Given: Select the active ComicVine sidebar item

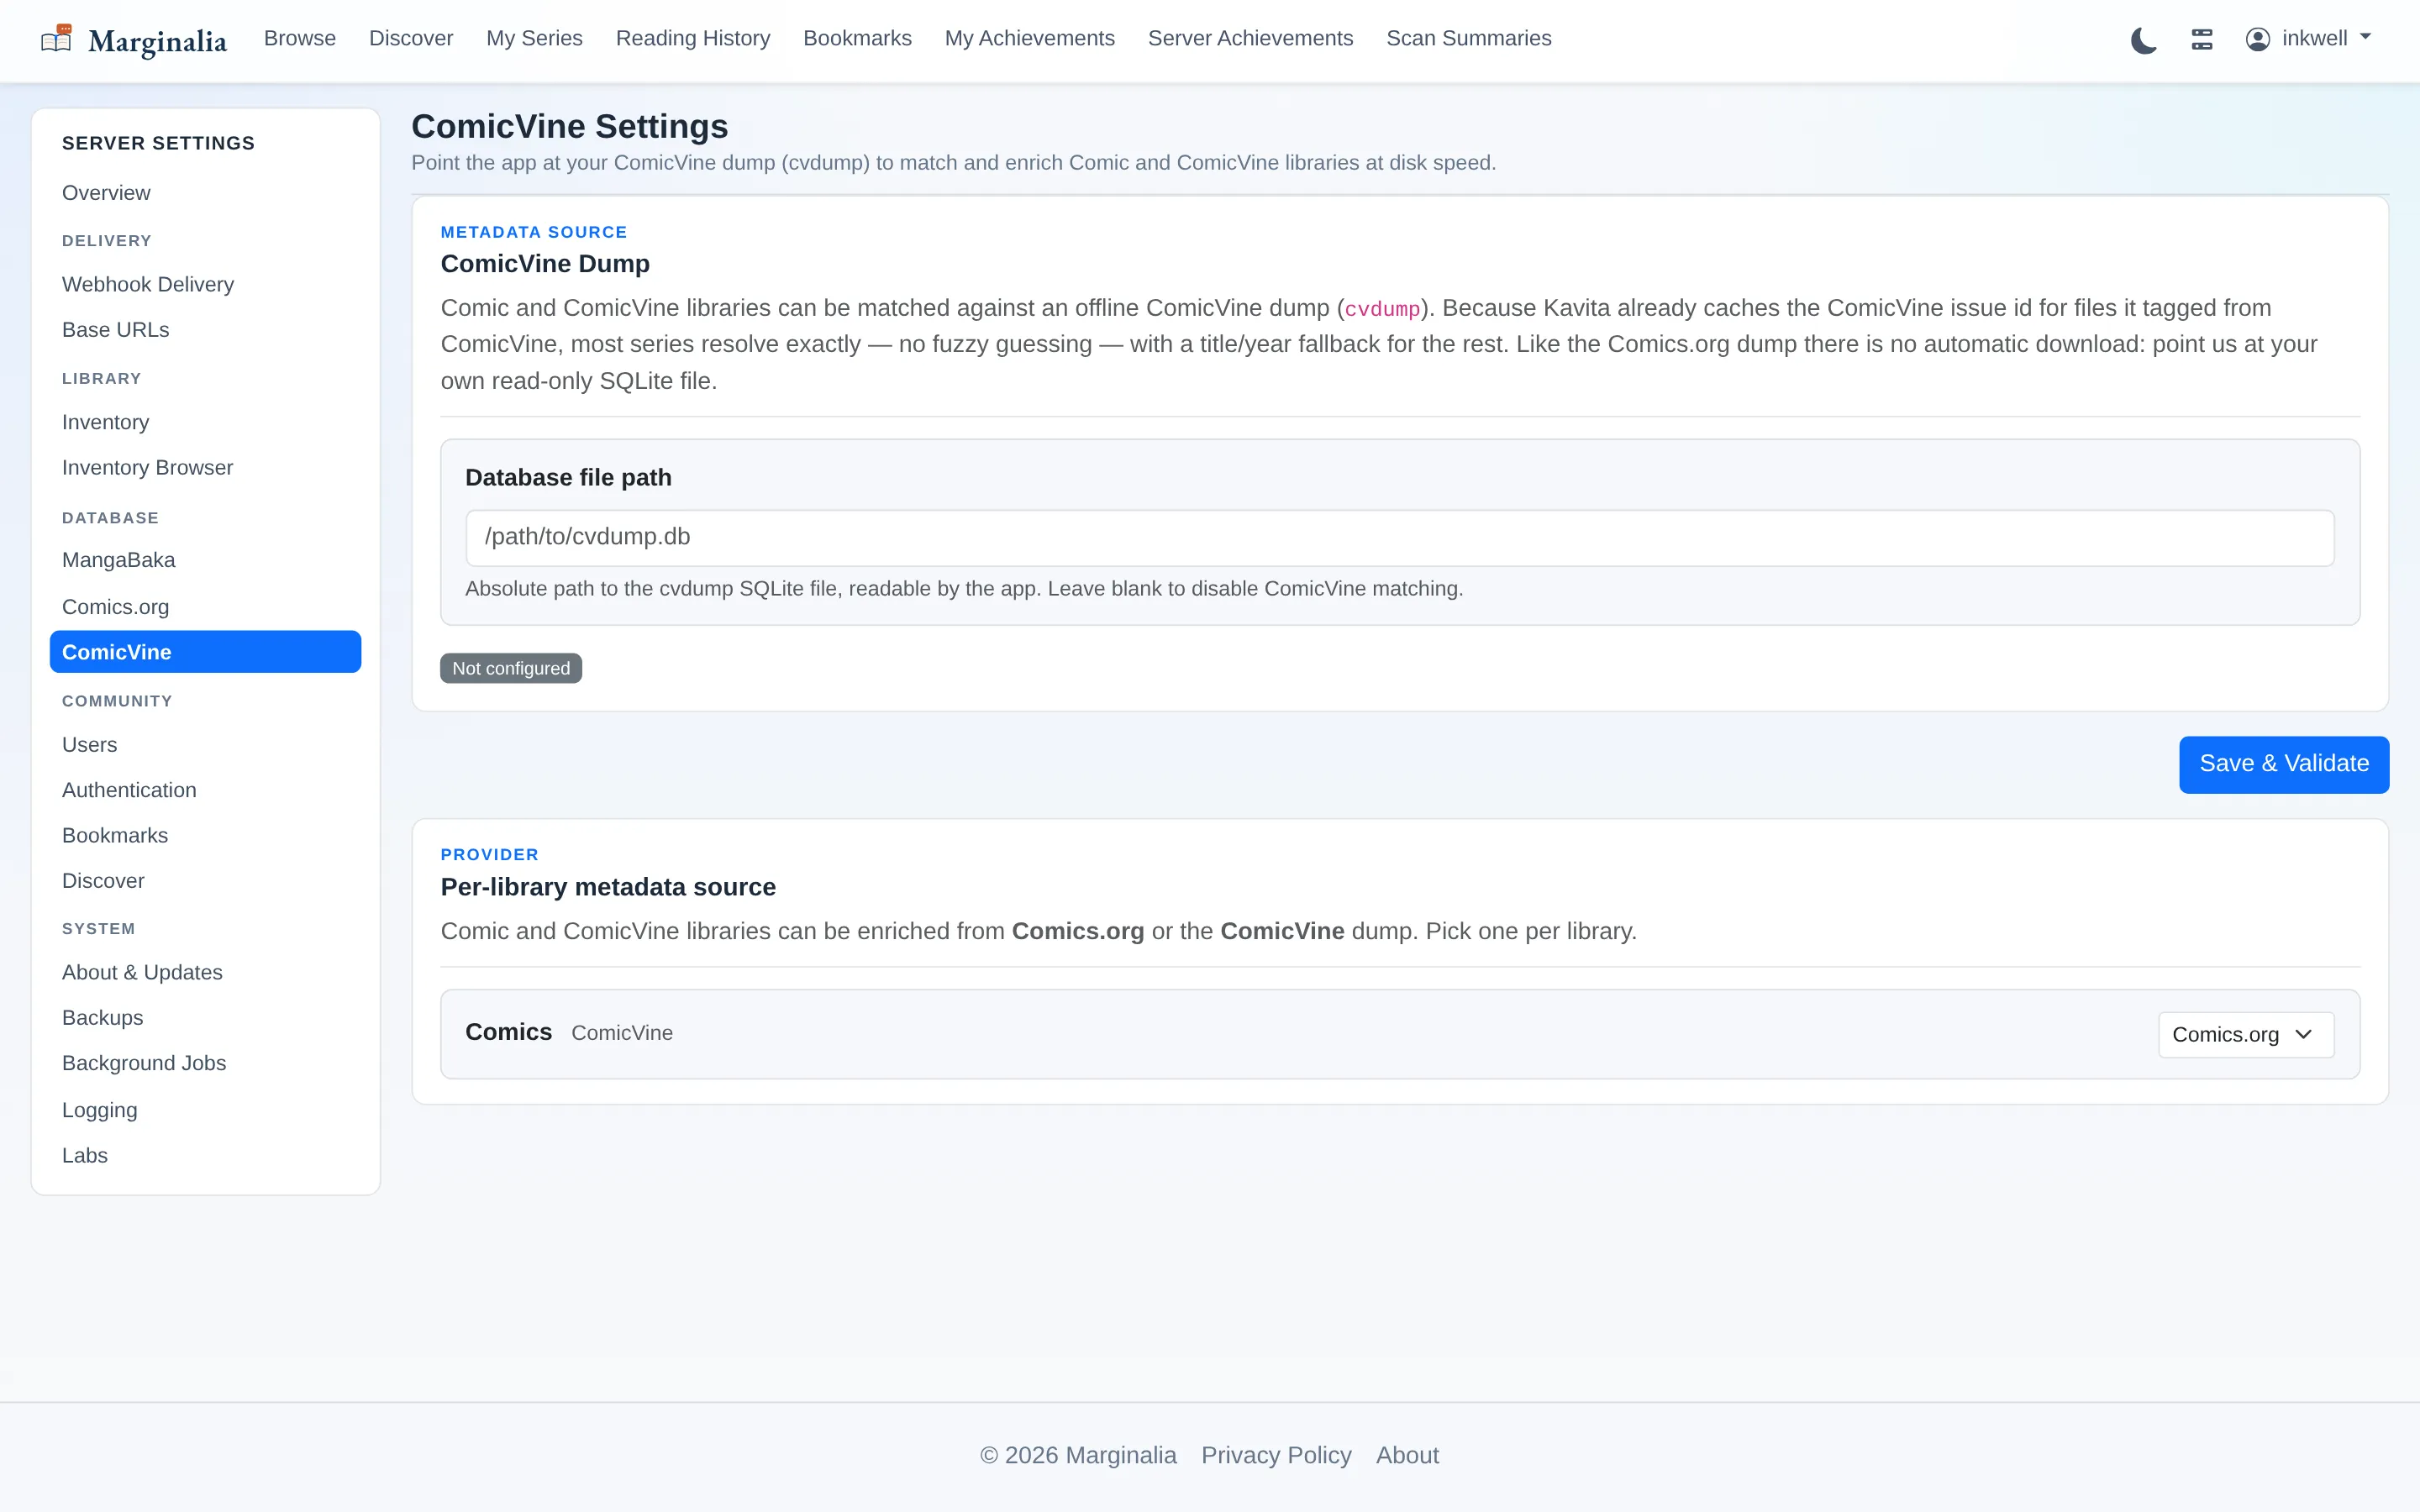Looking at the screenshot, I should 205,652.
